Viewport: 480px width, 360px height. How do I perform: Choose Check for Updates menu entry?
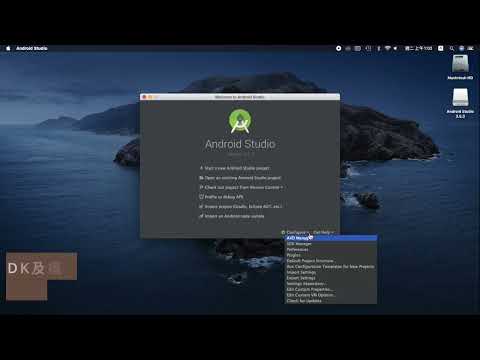click(331, 301)
